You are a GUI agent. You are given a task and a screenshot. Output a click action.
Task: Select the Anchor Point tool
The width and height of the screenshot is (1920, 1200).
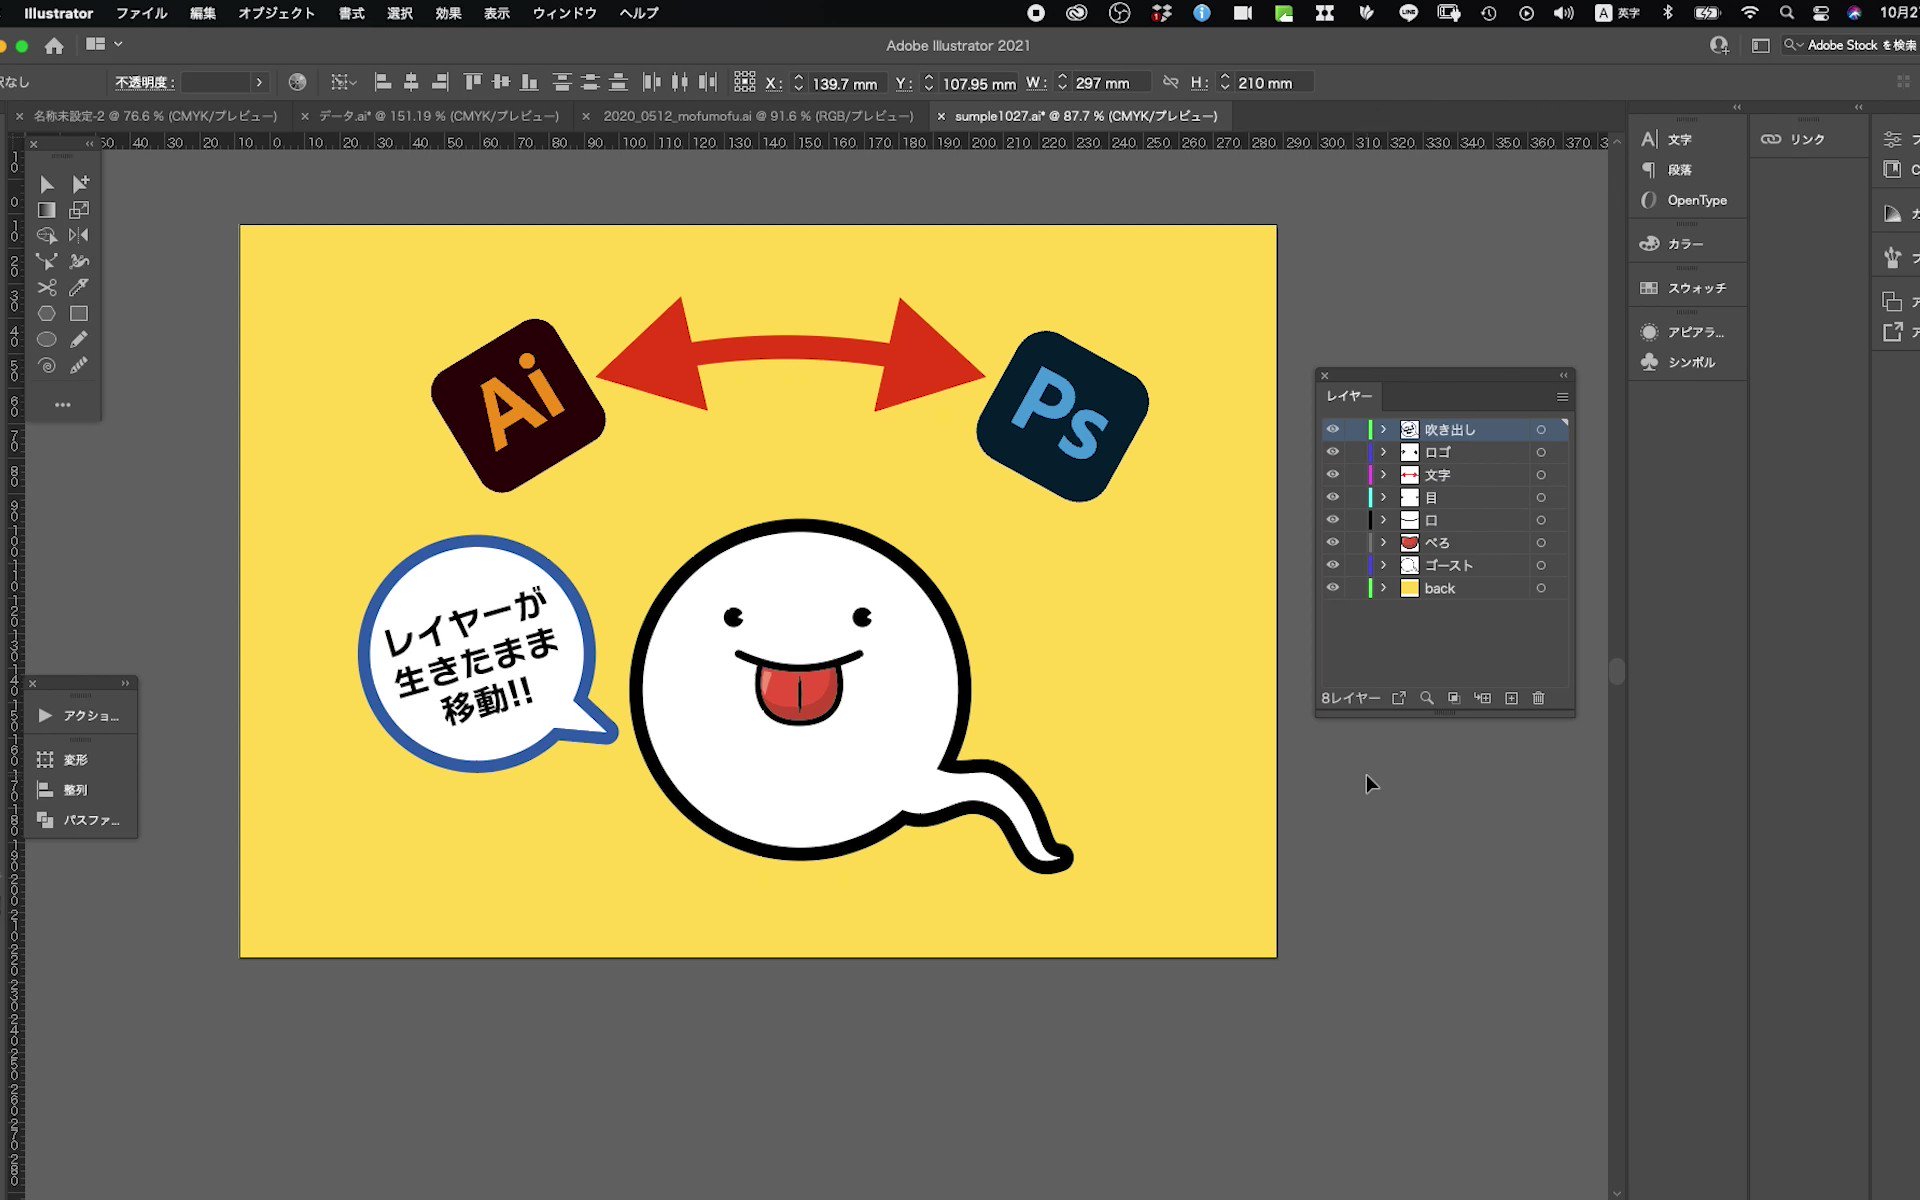(46, 262)
